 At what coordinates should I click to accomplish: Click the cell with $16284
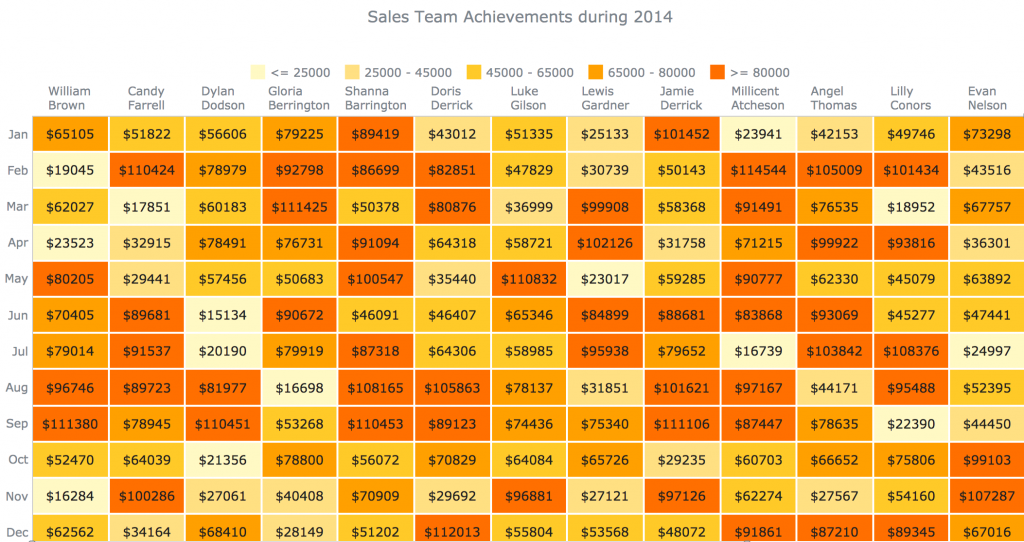point(70,496)
